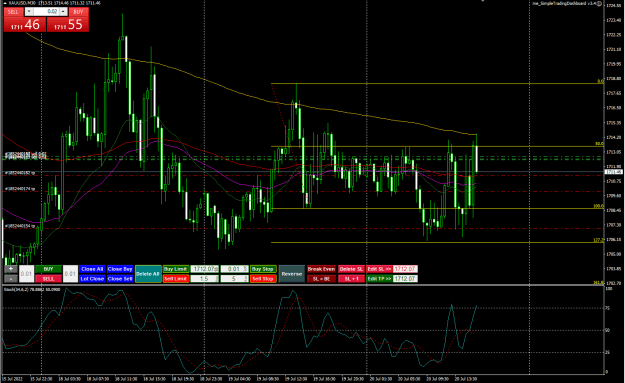Click the red SELL one-click trading button
This screenshot has width=625, height=383.
pyautogui.click(x=13, y=12)
